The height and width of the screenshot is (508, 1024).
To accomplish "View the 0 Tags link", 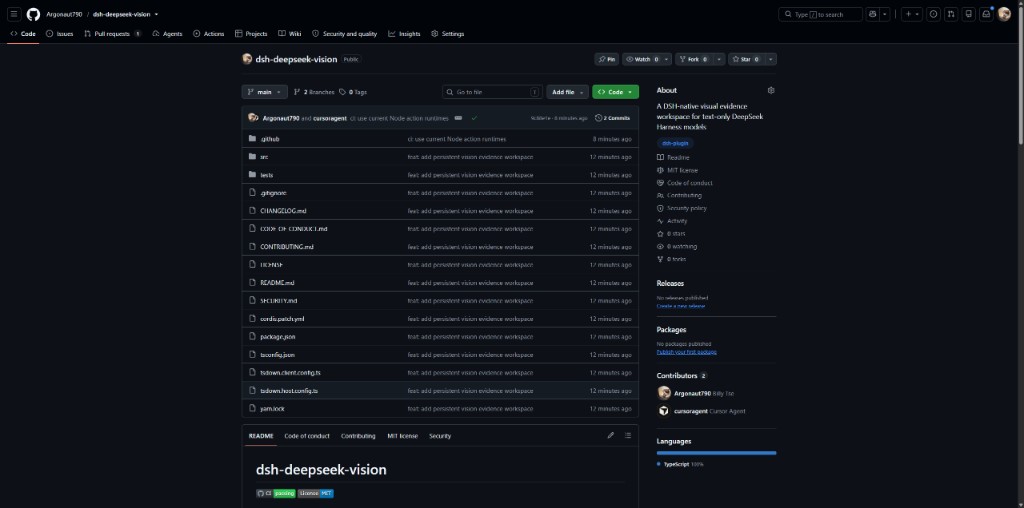I will [x=353, y=92].
